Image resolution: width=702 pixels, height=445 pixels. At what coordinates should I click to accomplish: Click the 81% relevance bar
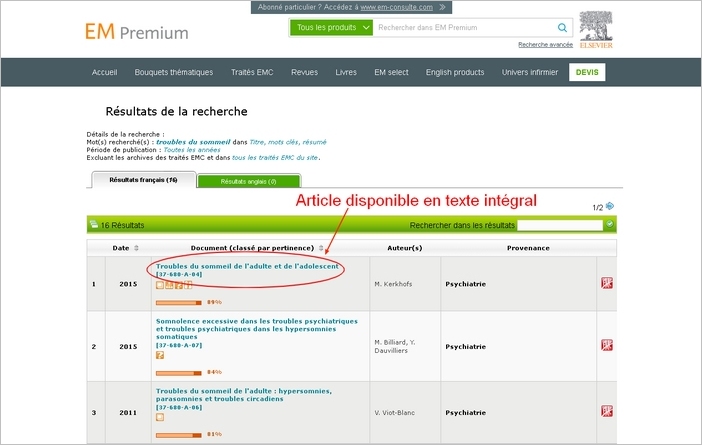pos(179,435)
